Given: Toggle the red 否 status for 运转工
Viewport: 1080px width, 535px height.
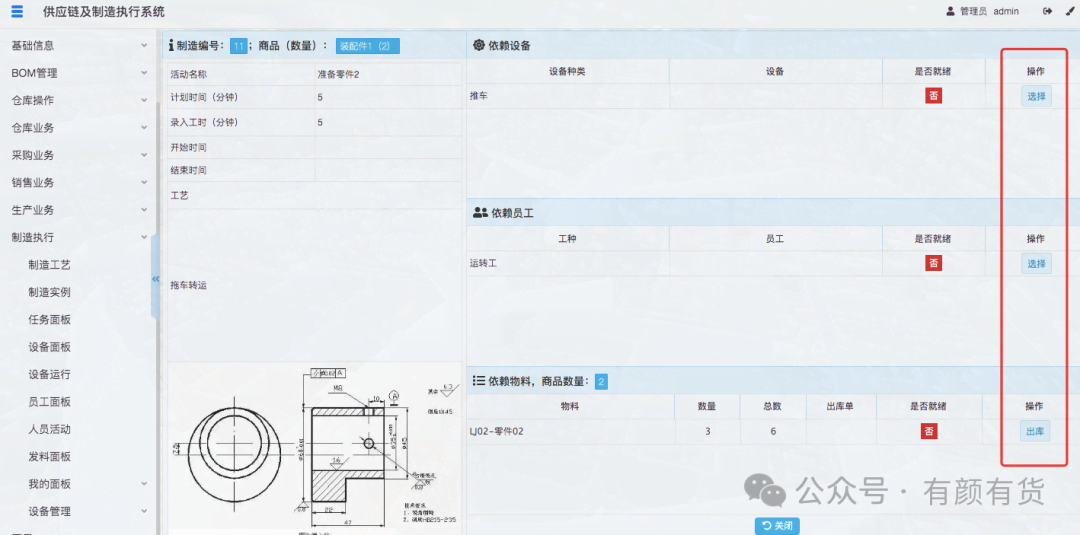Looking at the screenshot, I should [x=933, y=263].
